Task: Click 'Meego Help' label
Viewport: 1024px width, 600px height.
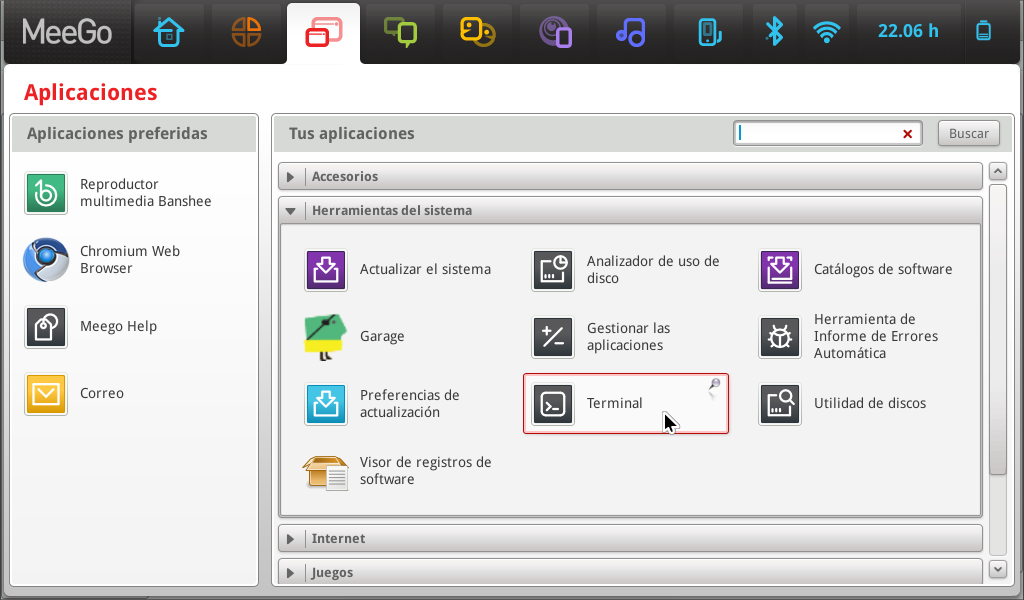Action: 118,326
